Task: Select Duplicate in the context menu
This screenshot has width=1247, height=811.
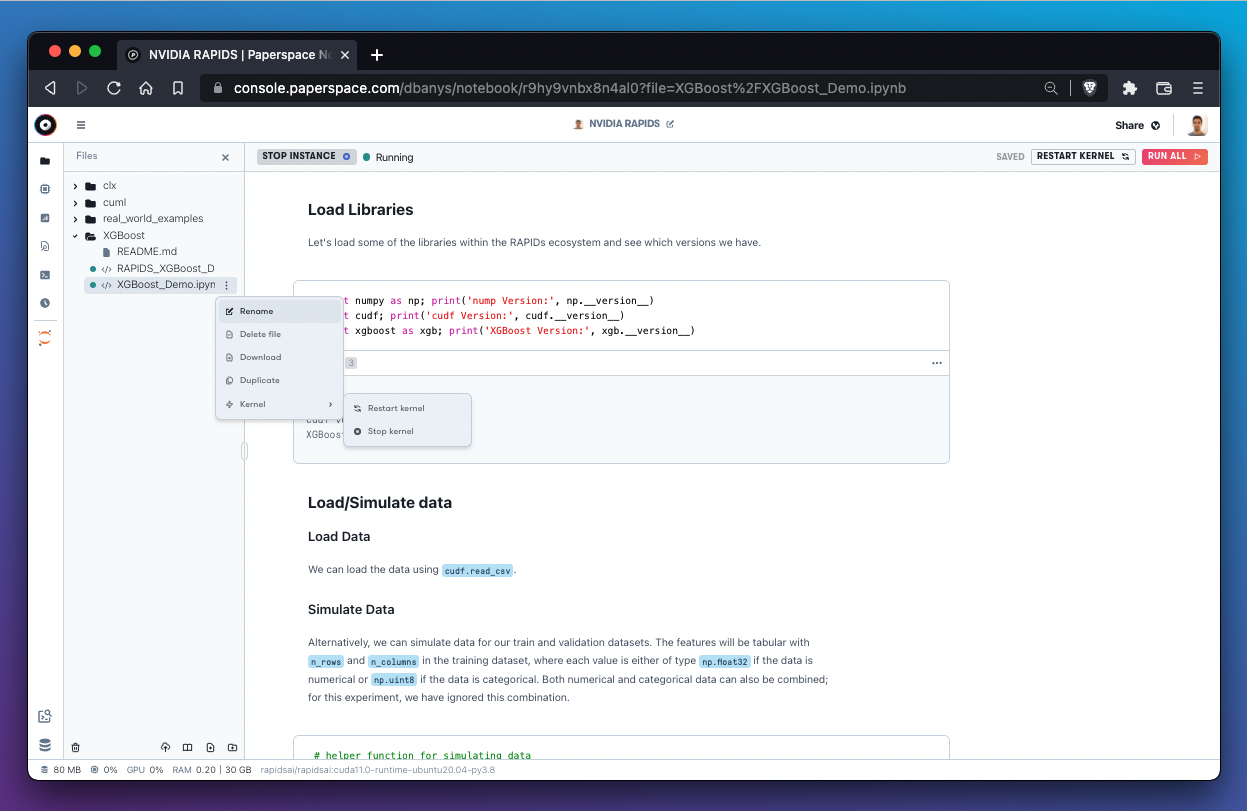Action: pyautogui.click(x=280, y=380)
